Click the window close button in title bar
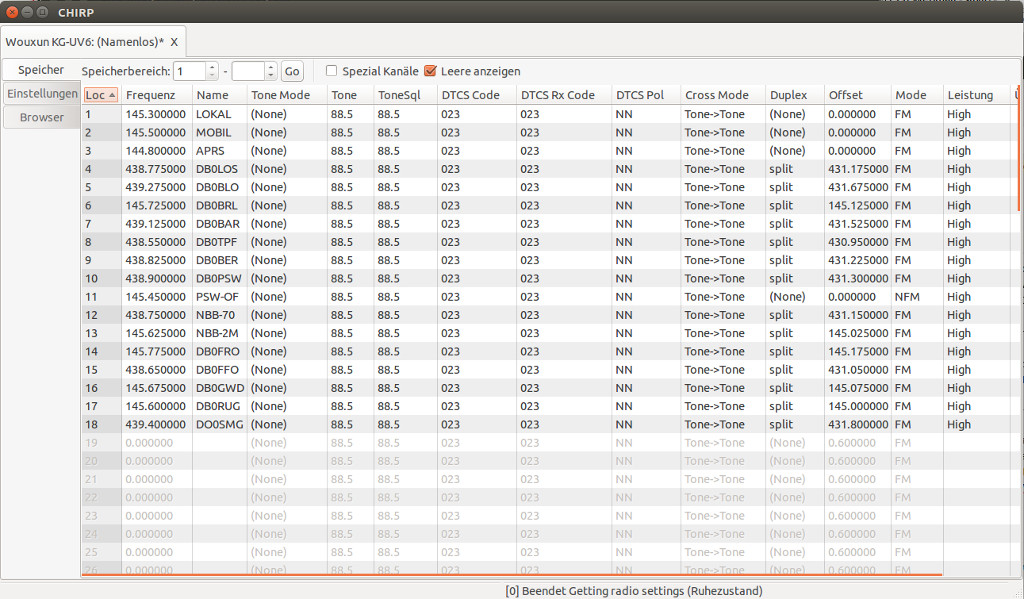 tap(12, 12)
